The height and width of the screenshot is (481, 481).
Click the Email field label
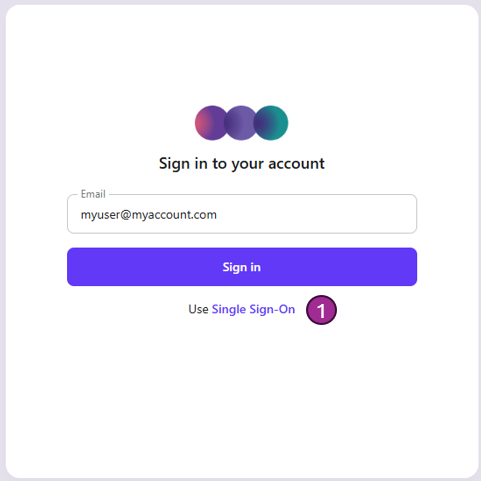[93, 194]
